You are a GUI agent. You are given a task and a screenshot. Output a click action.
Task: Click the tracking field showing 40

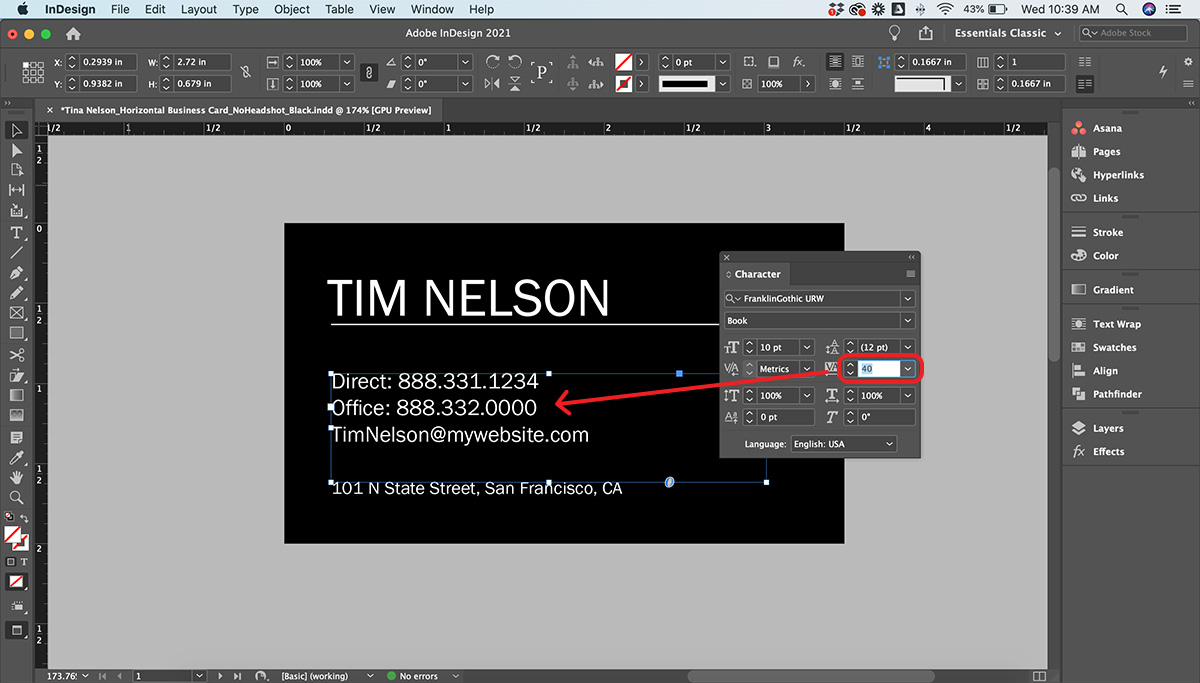click(x=878, y=368)
